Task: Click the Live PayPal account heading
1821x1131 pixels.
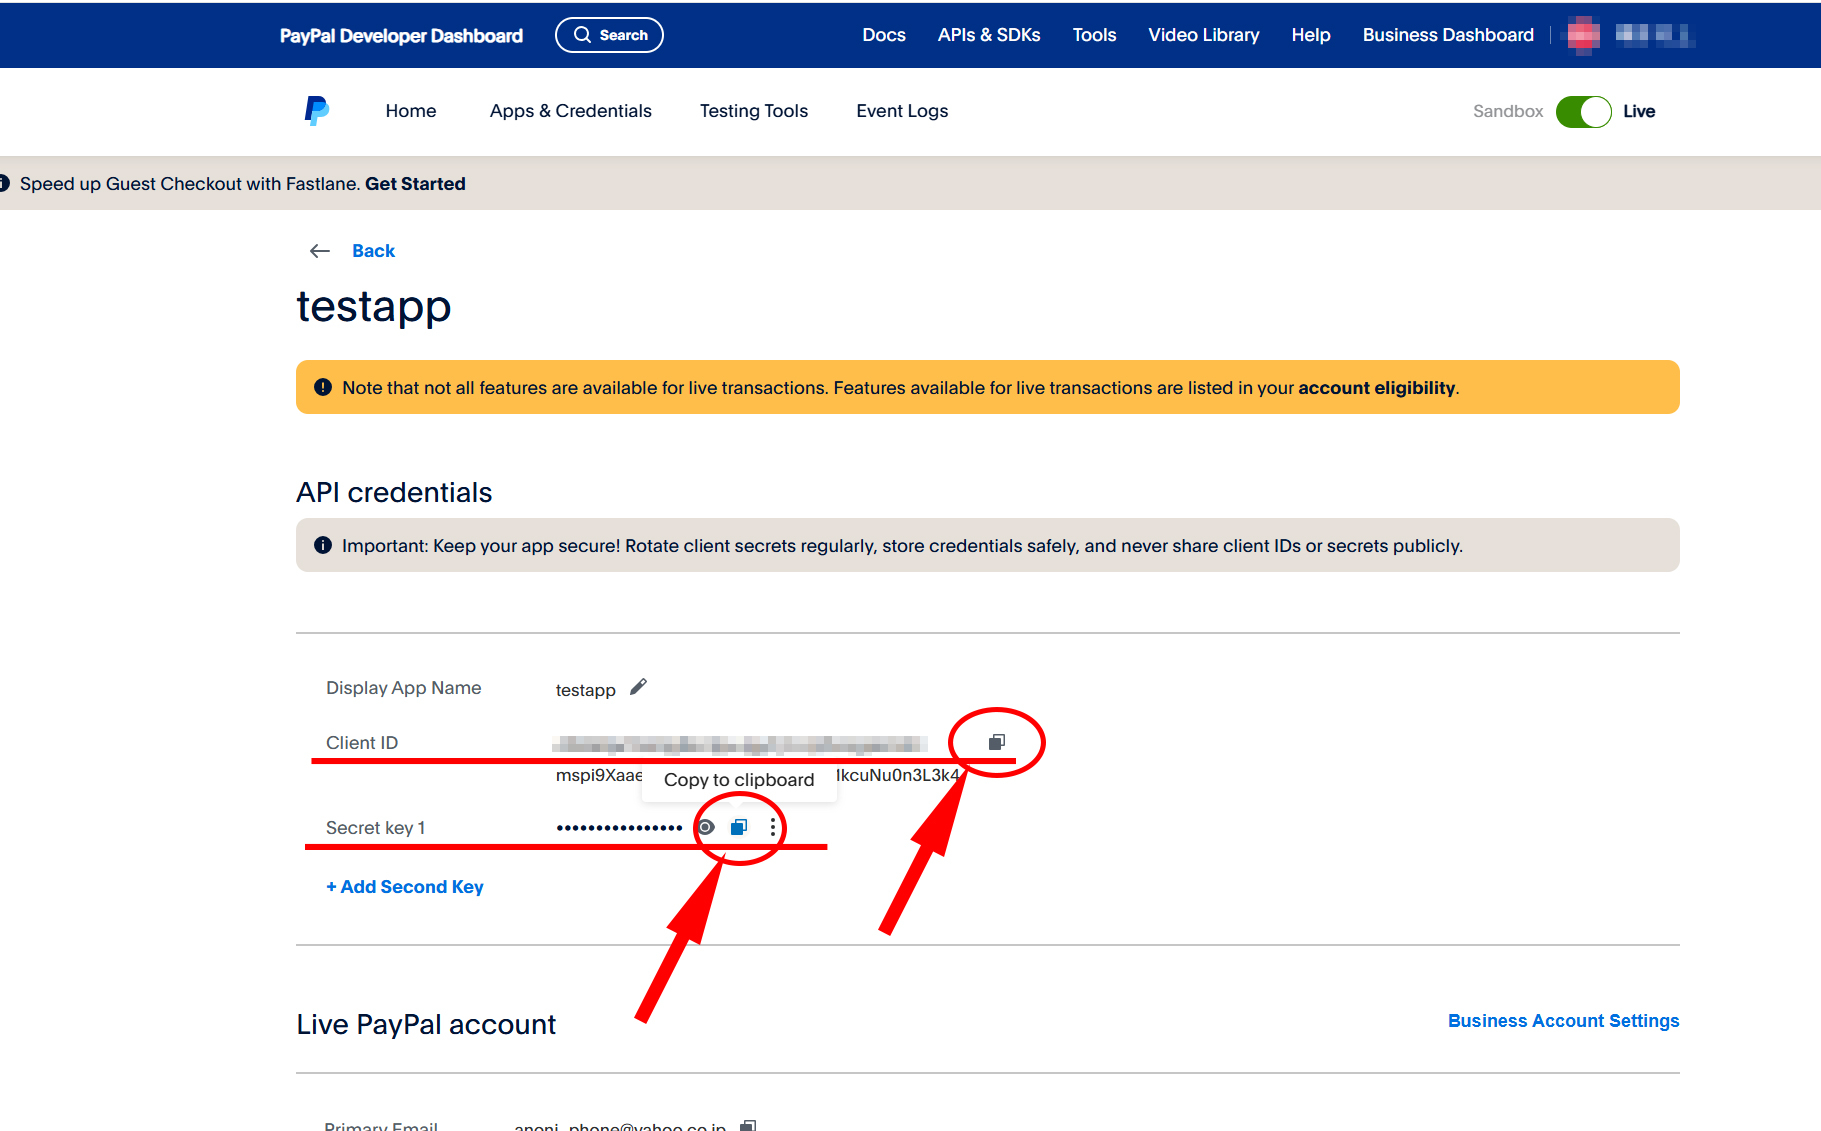Action: coord(426,1025)
